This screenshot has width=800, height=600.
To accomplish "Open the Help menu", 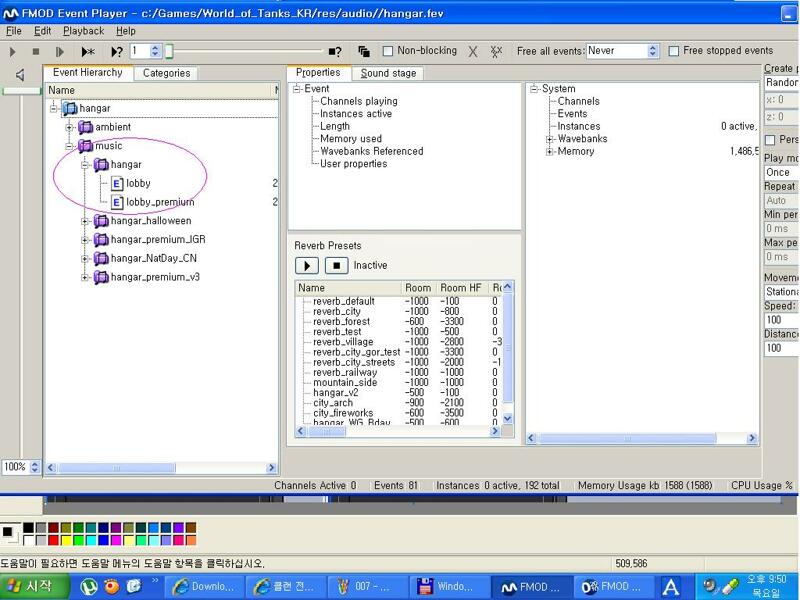I will 126,31.
